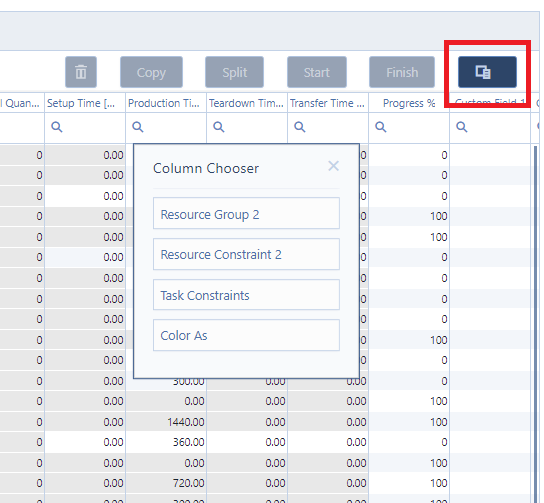Image resolution: width=544 pixels, height=503 pixels.
Task: Sort by Progress % column header
Action: pyautogui.click(x=409, y=103)
